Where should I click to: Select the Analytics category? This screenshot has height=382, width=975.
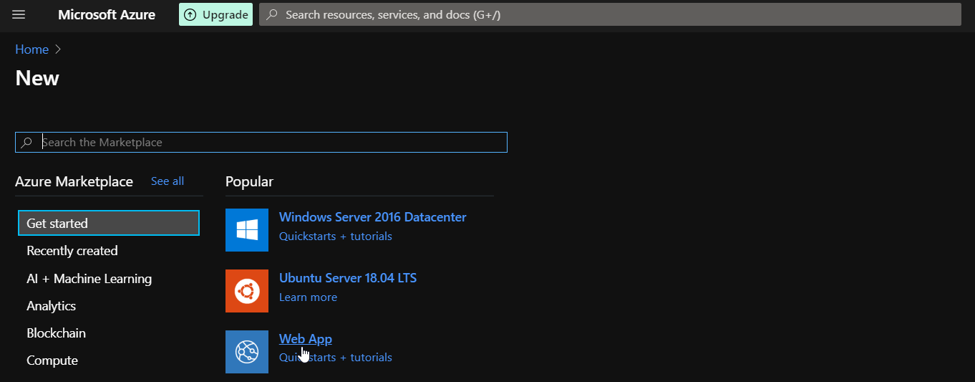pos(51,306)
